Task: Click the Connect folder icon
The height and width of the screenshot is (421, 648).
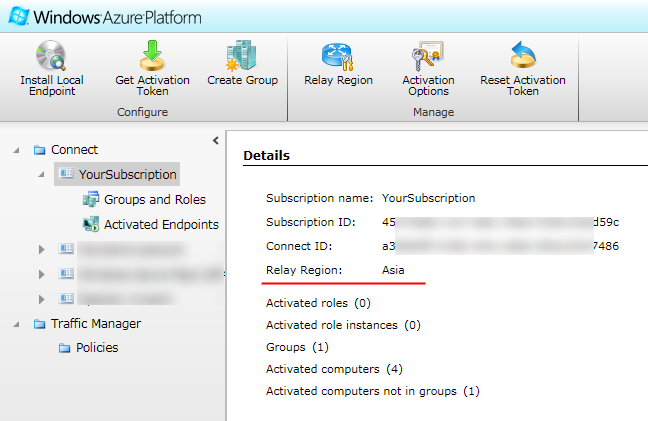Action: pyautogui.click(x=40, y=150)
